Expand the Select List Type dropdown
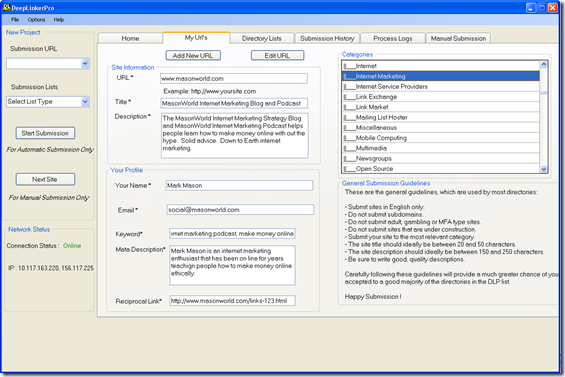Screen dimensions: 565x377 (x=85, y=102)
